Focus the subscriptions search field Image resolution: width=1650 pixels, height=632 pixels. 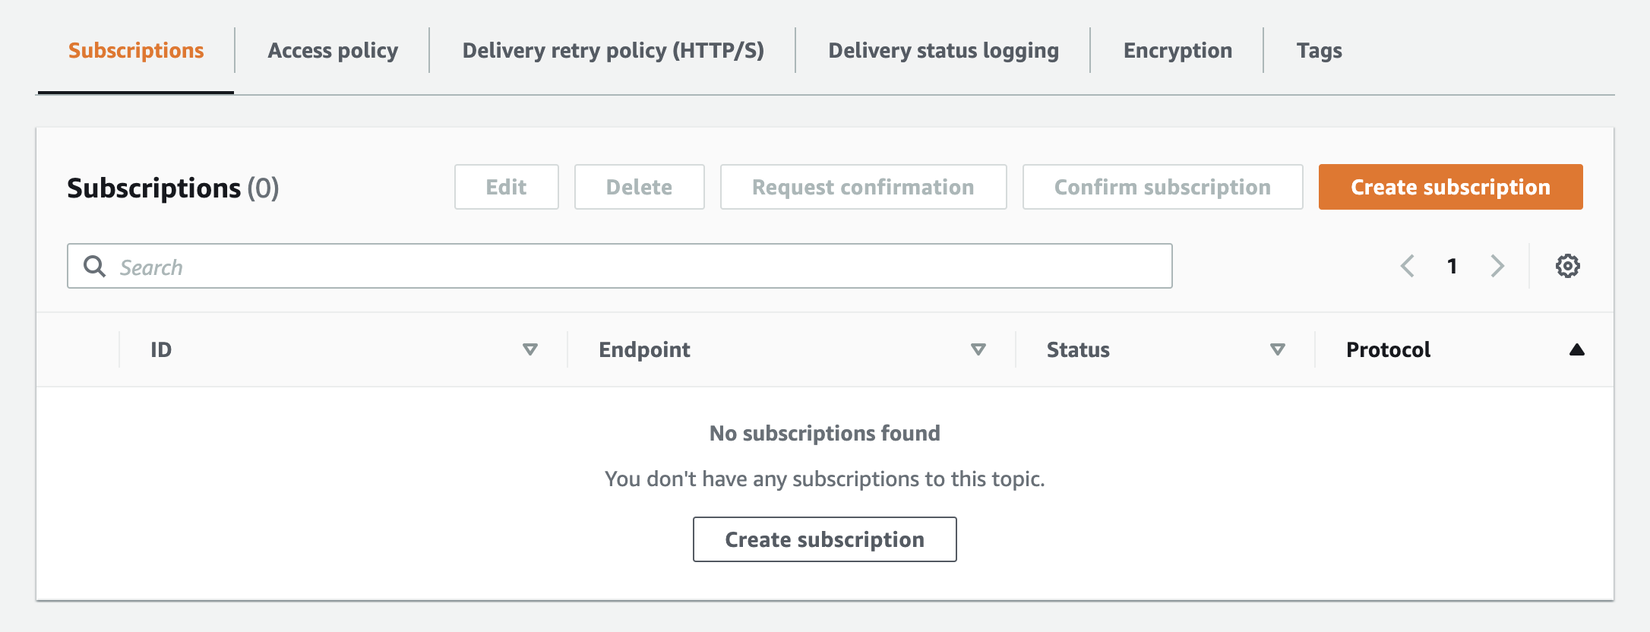click(x=640, y=266)
